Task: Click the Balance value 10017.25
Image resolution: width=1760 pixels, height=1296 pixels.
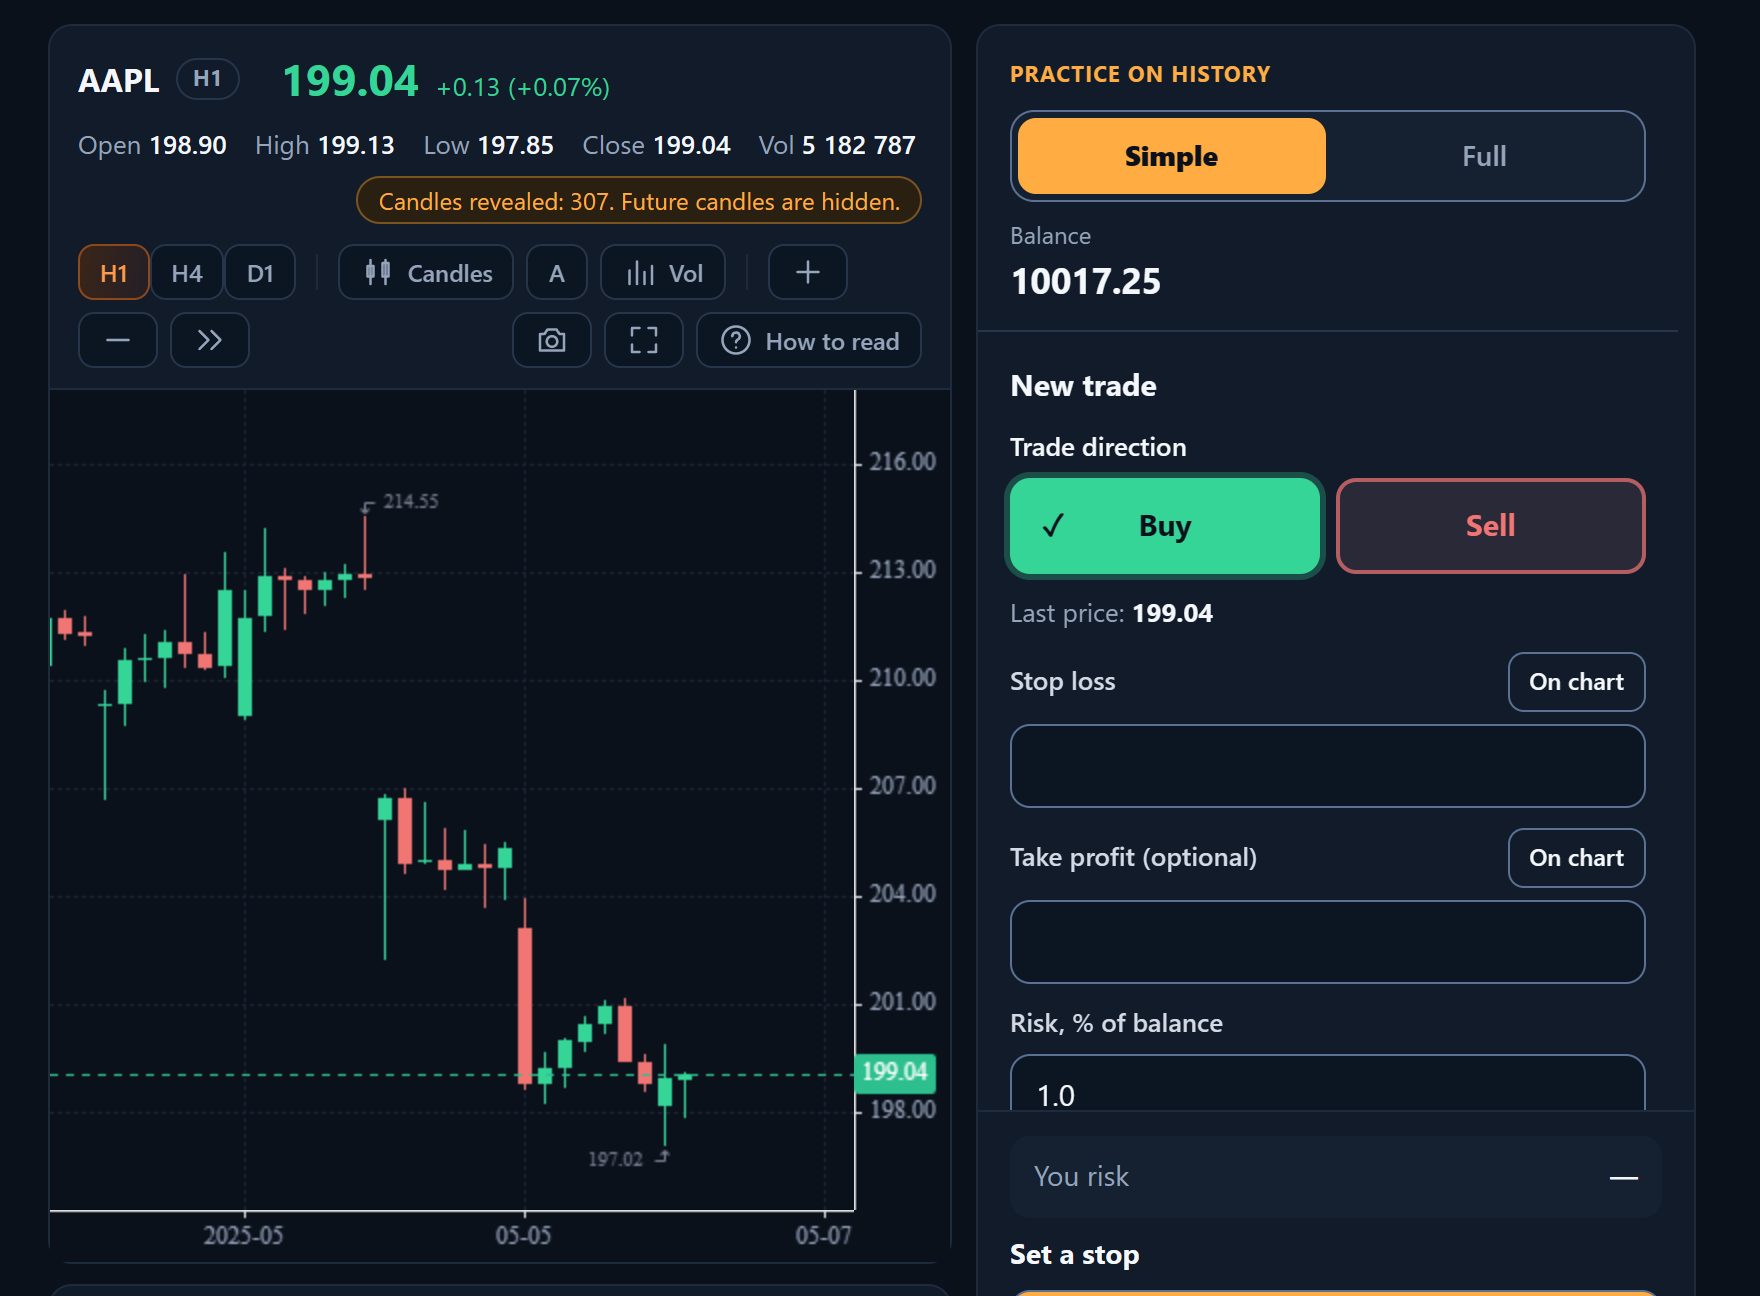Action: click(x=1086, y=282)
